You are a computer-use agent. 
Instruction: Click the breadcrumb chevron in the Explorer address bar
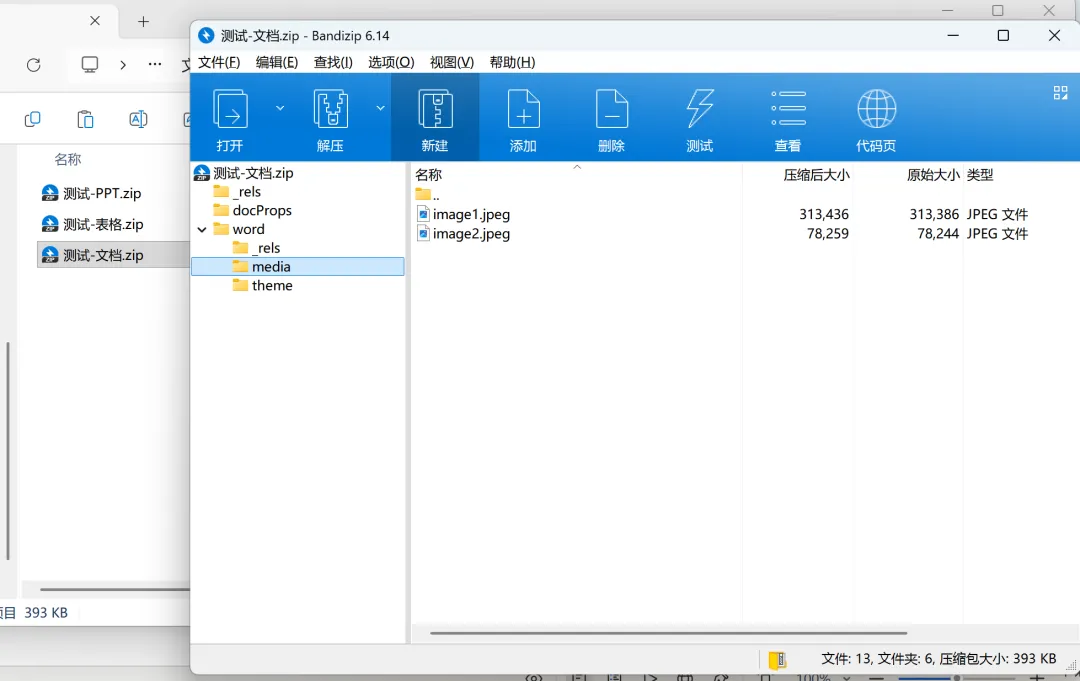pos(123,65)
